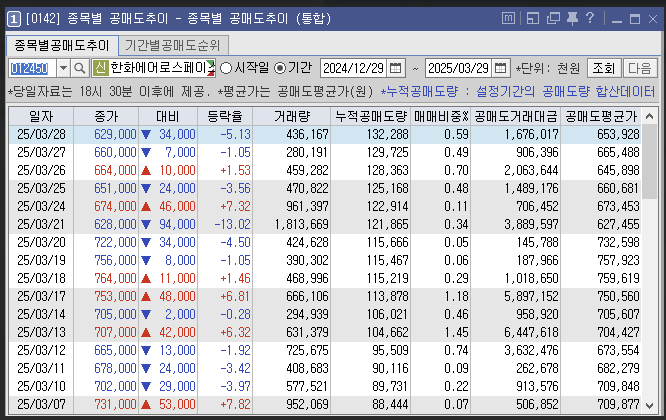Click change value 13,000 on 25/03/12
This screenshot has width=666, height=420.
[177, 350]
